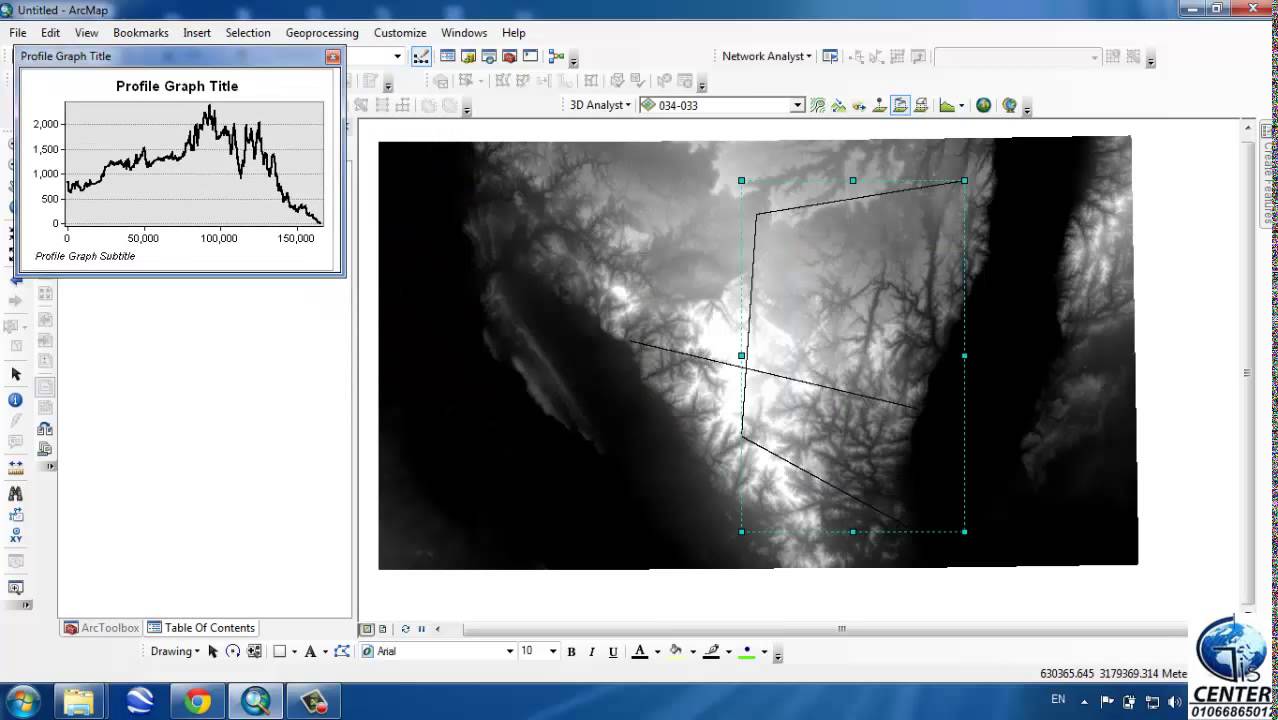Create Profile Graph button
This screenshot has width=1278, height=720.
pyautogui.click(x=946, y=105)
